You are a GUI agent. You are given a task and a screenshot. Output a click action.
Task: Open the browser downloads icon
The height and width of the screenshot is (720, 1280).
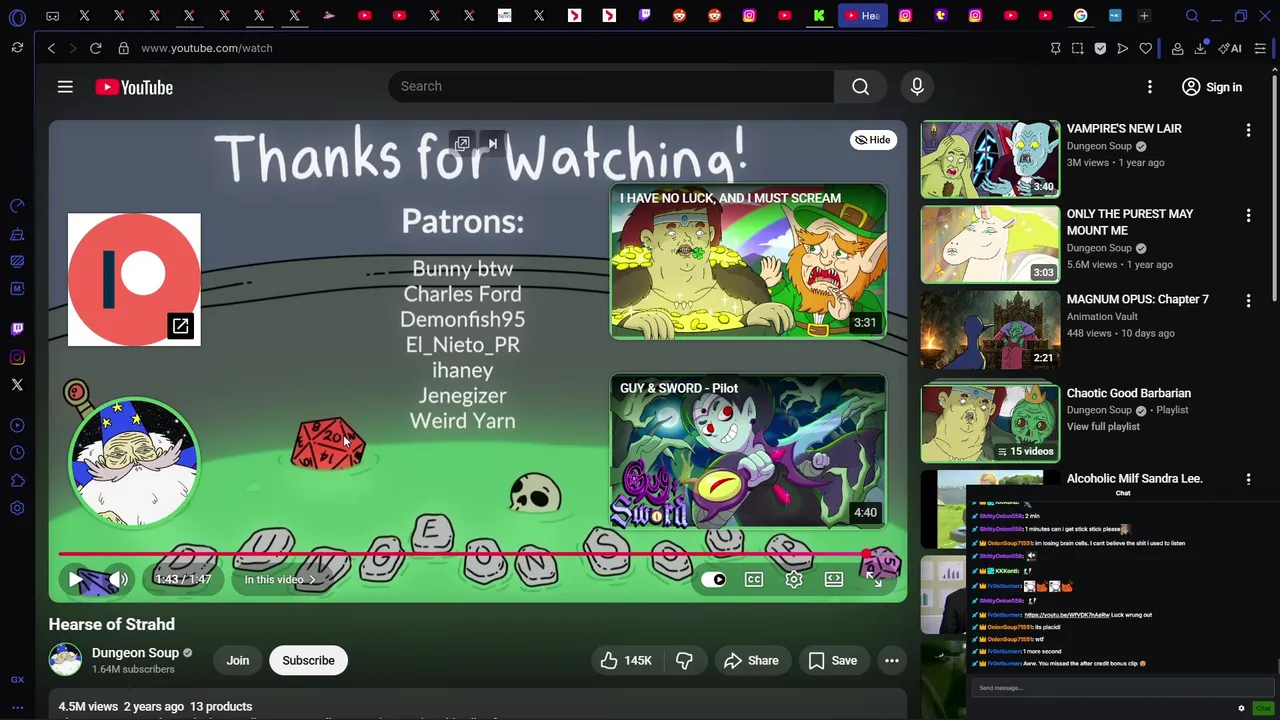pos(1200,48)
